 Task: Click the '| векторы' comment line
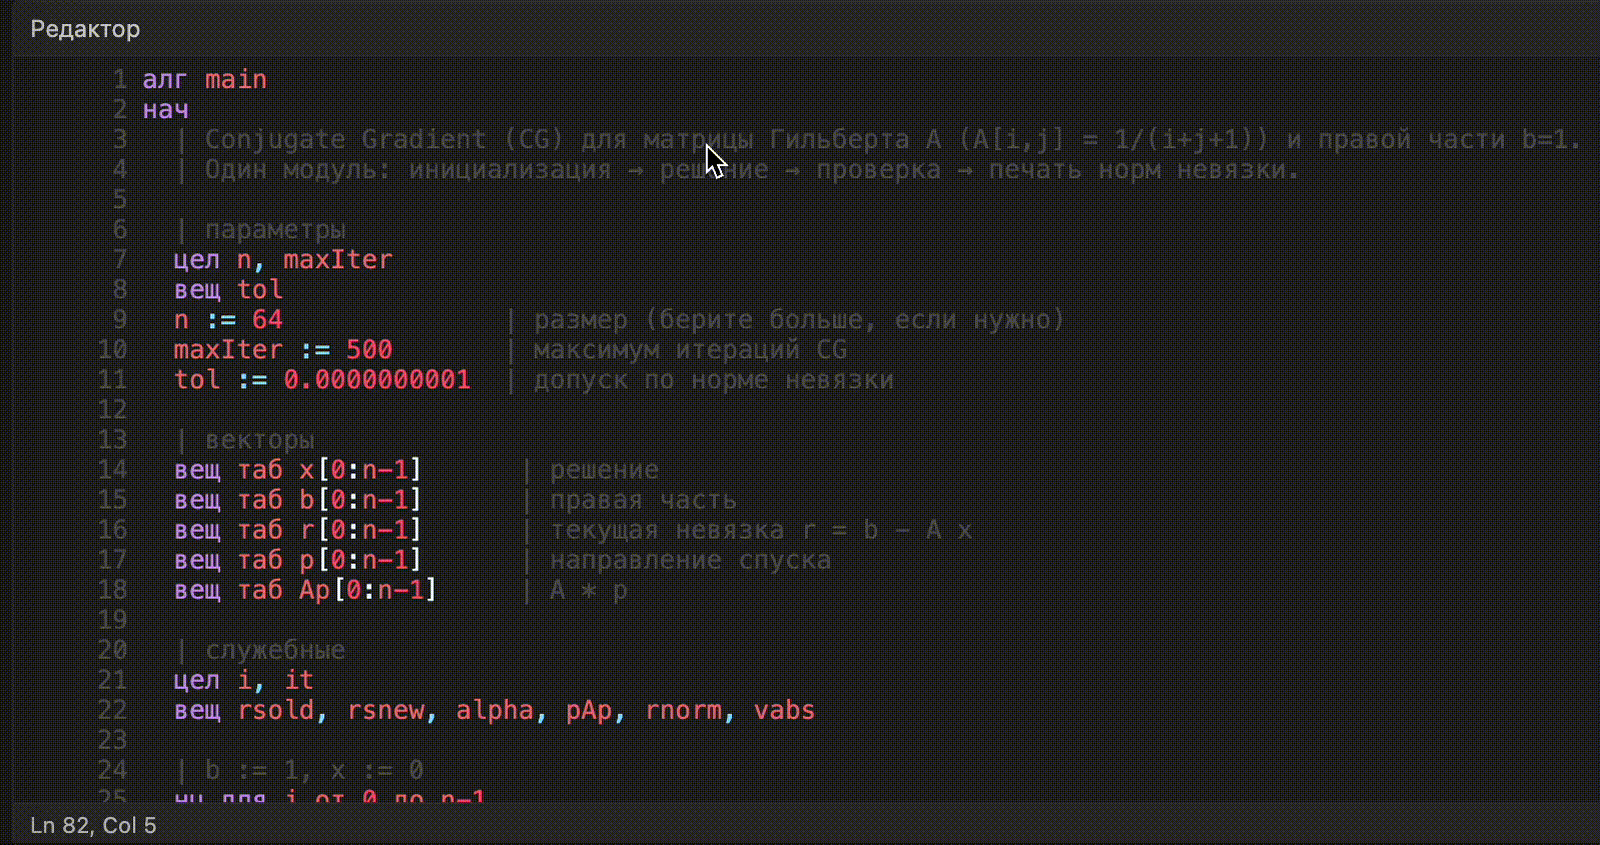pos(245,439)
